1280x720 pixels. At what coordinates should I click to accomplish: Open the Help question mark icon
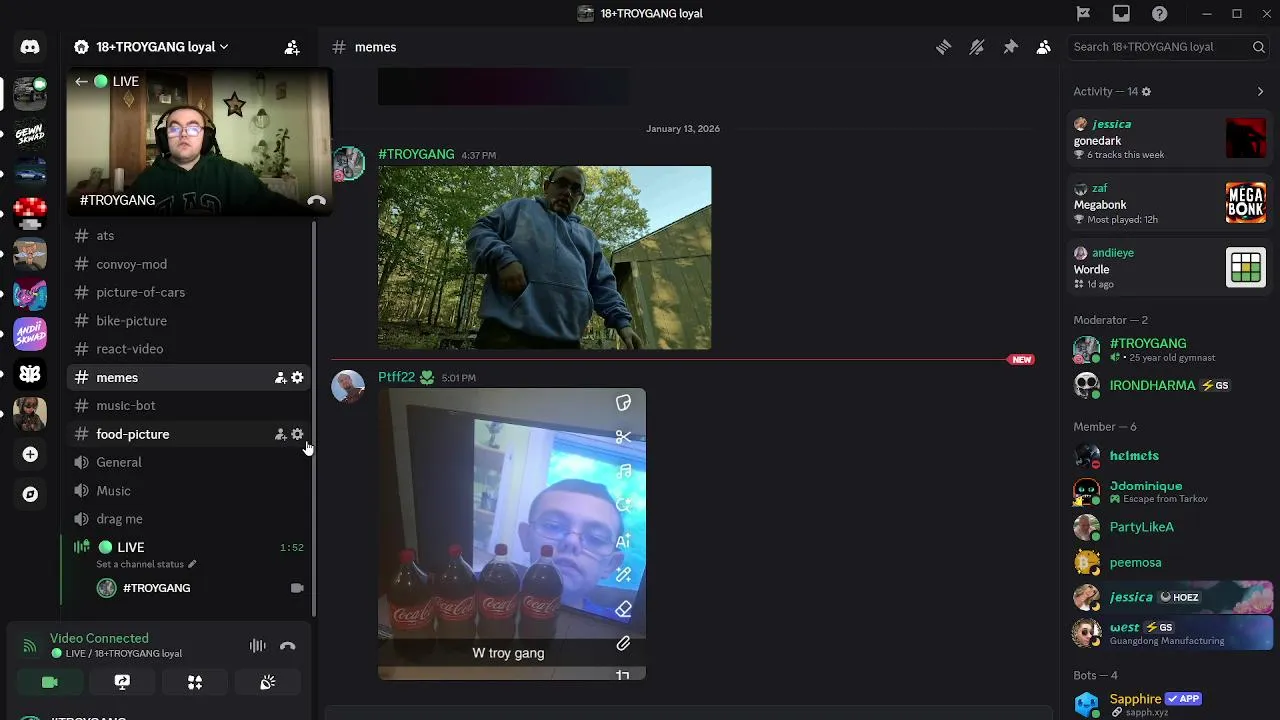coord(1159,13)
